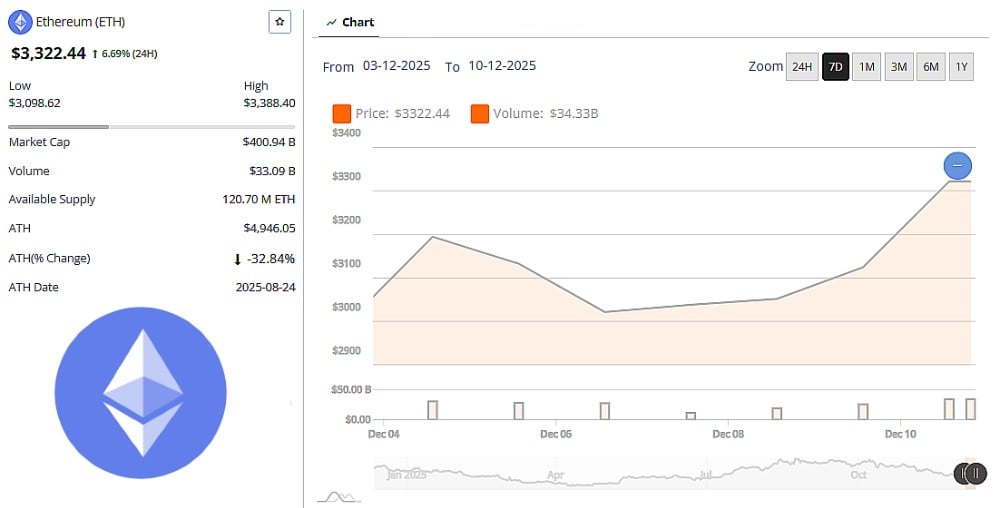The image size is (1000, 508).
Task: Click the Dec 08 axis label
Action: [728, 434]
